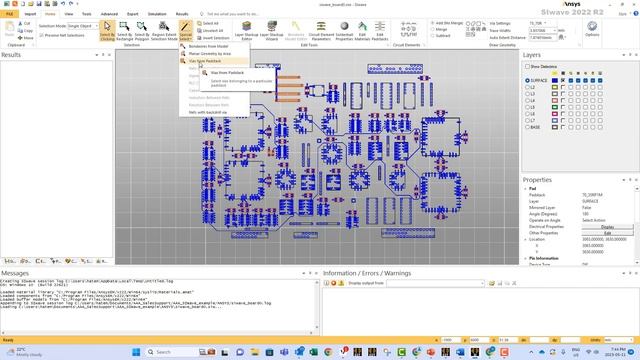
Task: Click Select All in the ribbon
Action: [x=208, y=24]
